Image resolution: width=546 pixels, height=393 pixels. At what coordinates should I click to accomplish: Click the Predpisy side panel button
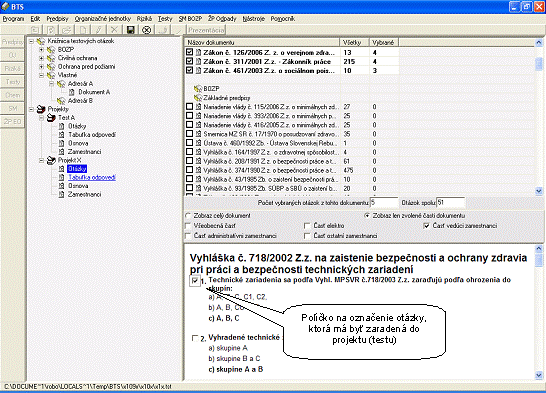point(12,42)
